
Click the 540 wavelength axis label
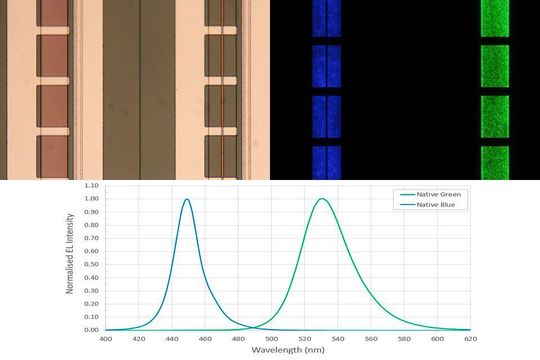[x=338, y=339]
